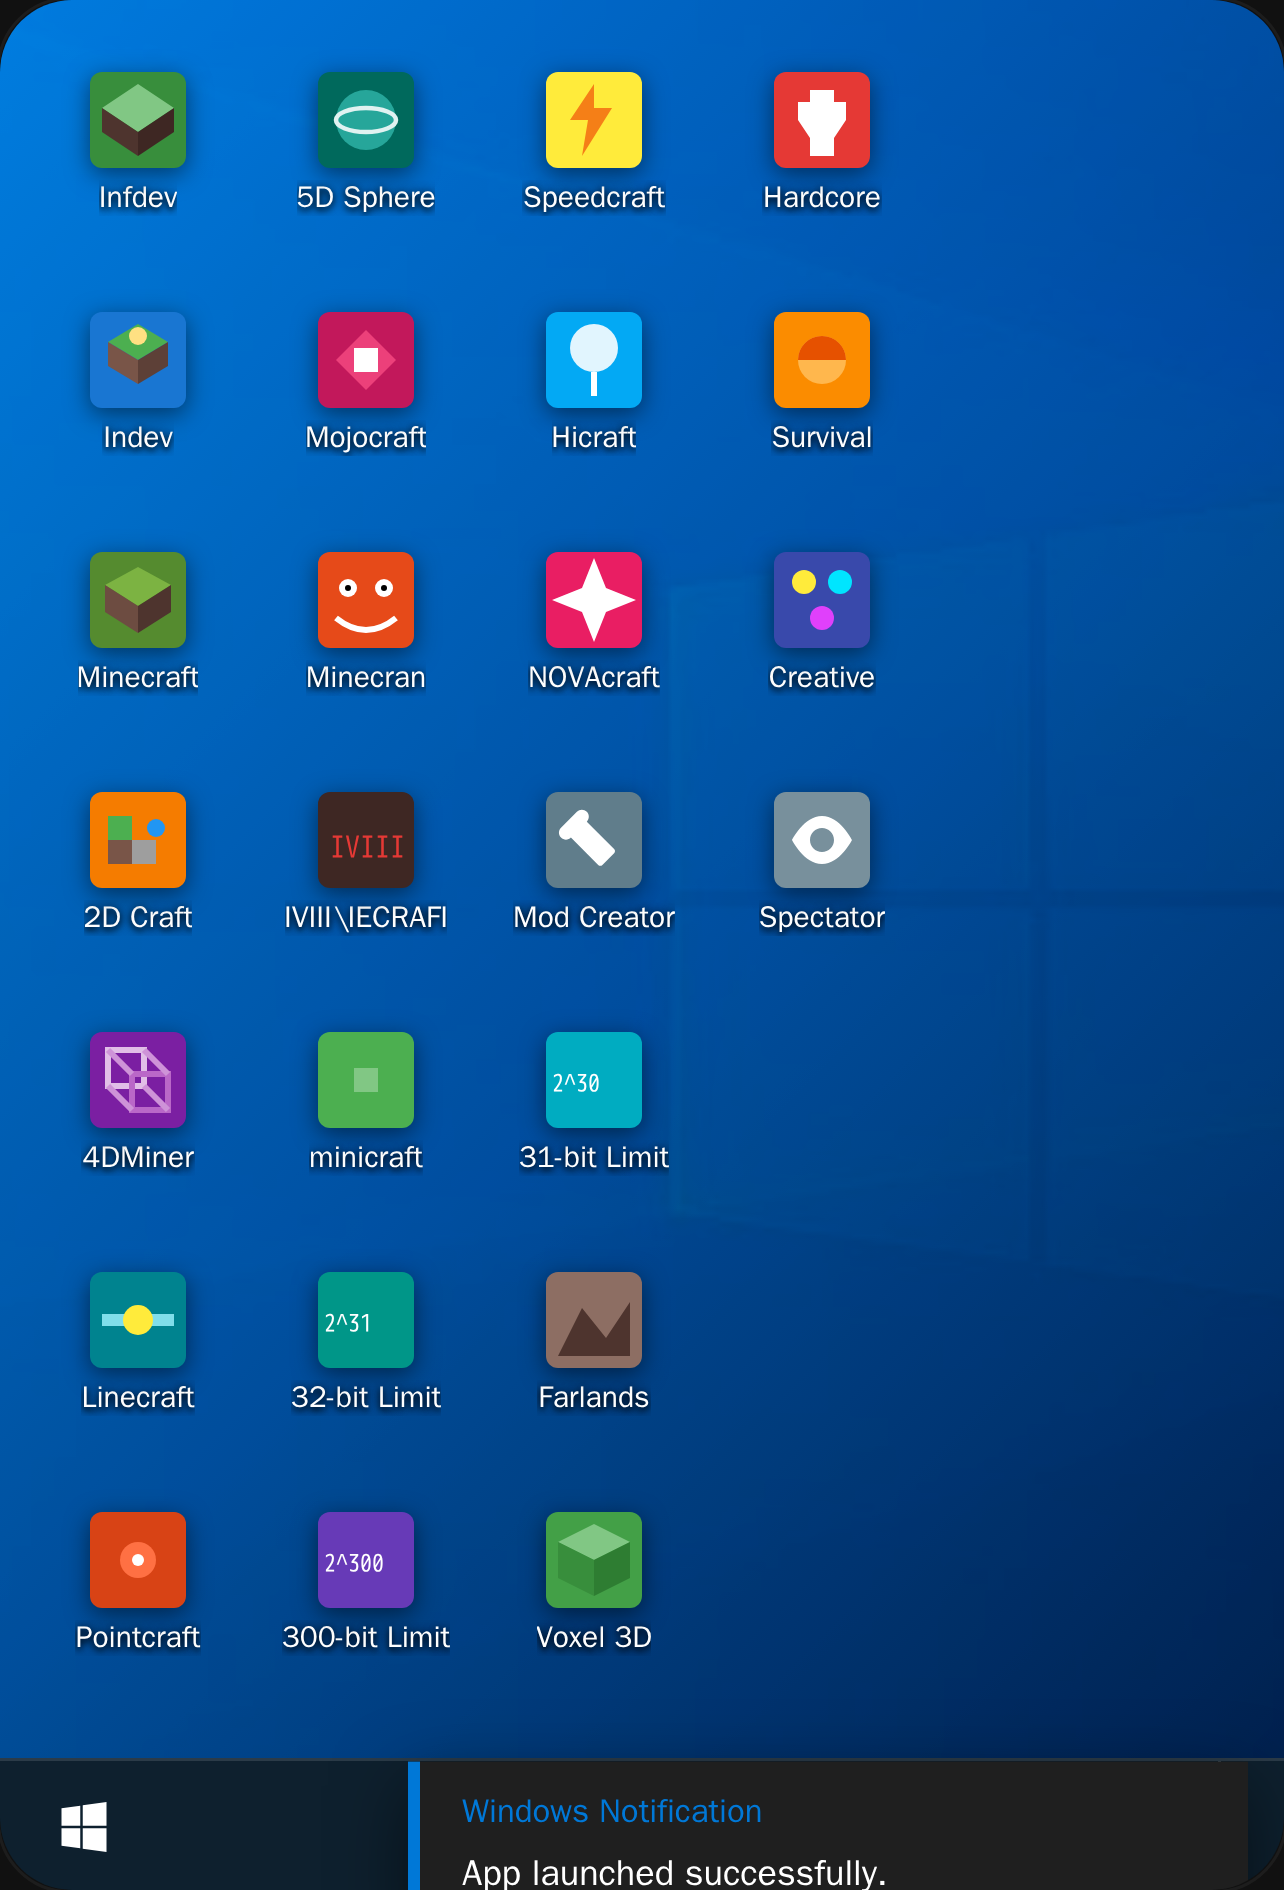The image size is (1284, 1890).
Task: Click the Windows Notification title
Action: (612, 1811)
